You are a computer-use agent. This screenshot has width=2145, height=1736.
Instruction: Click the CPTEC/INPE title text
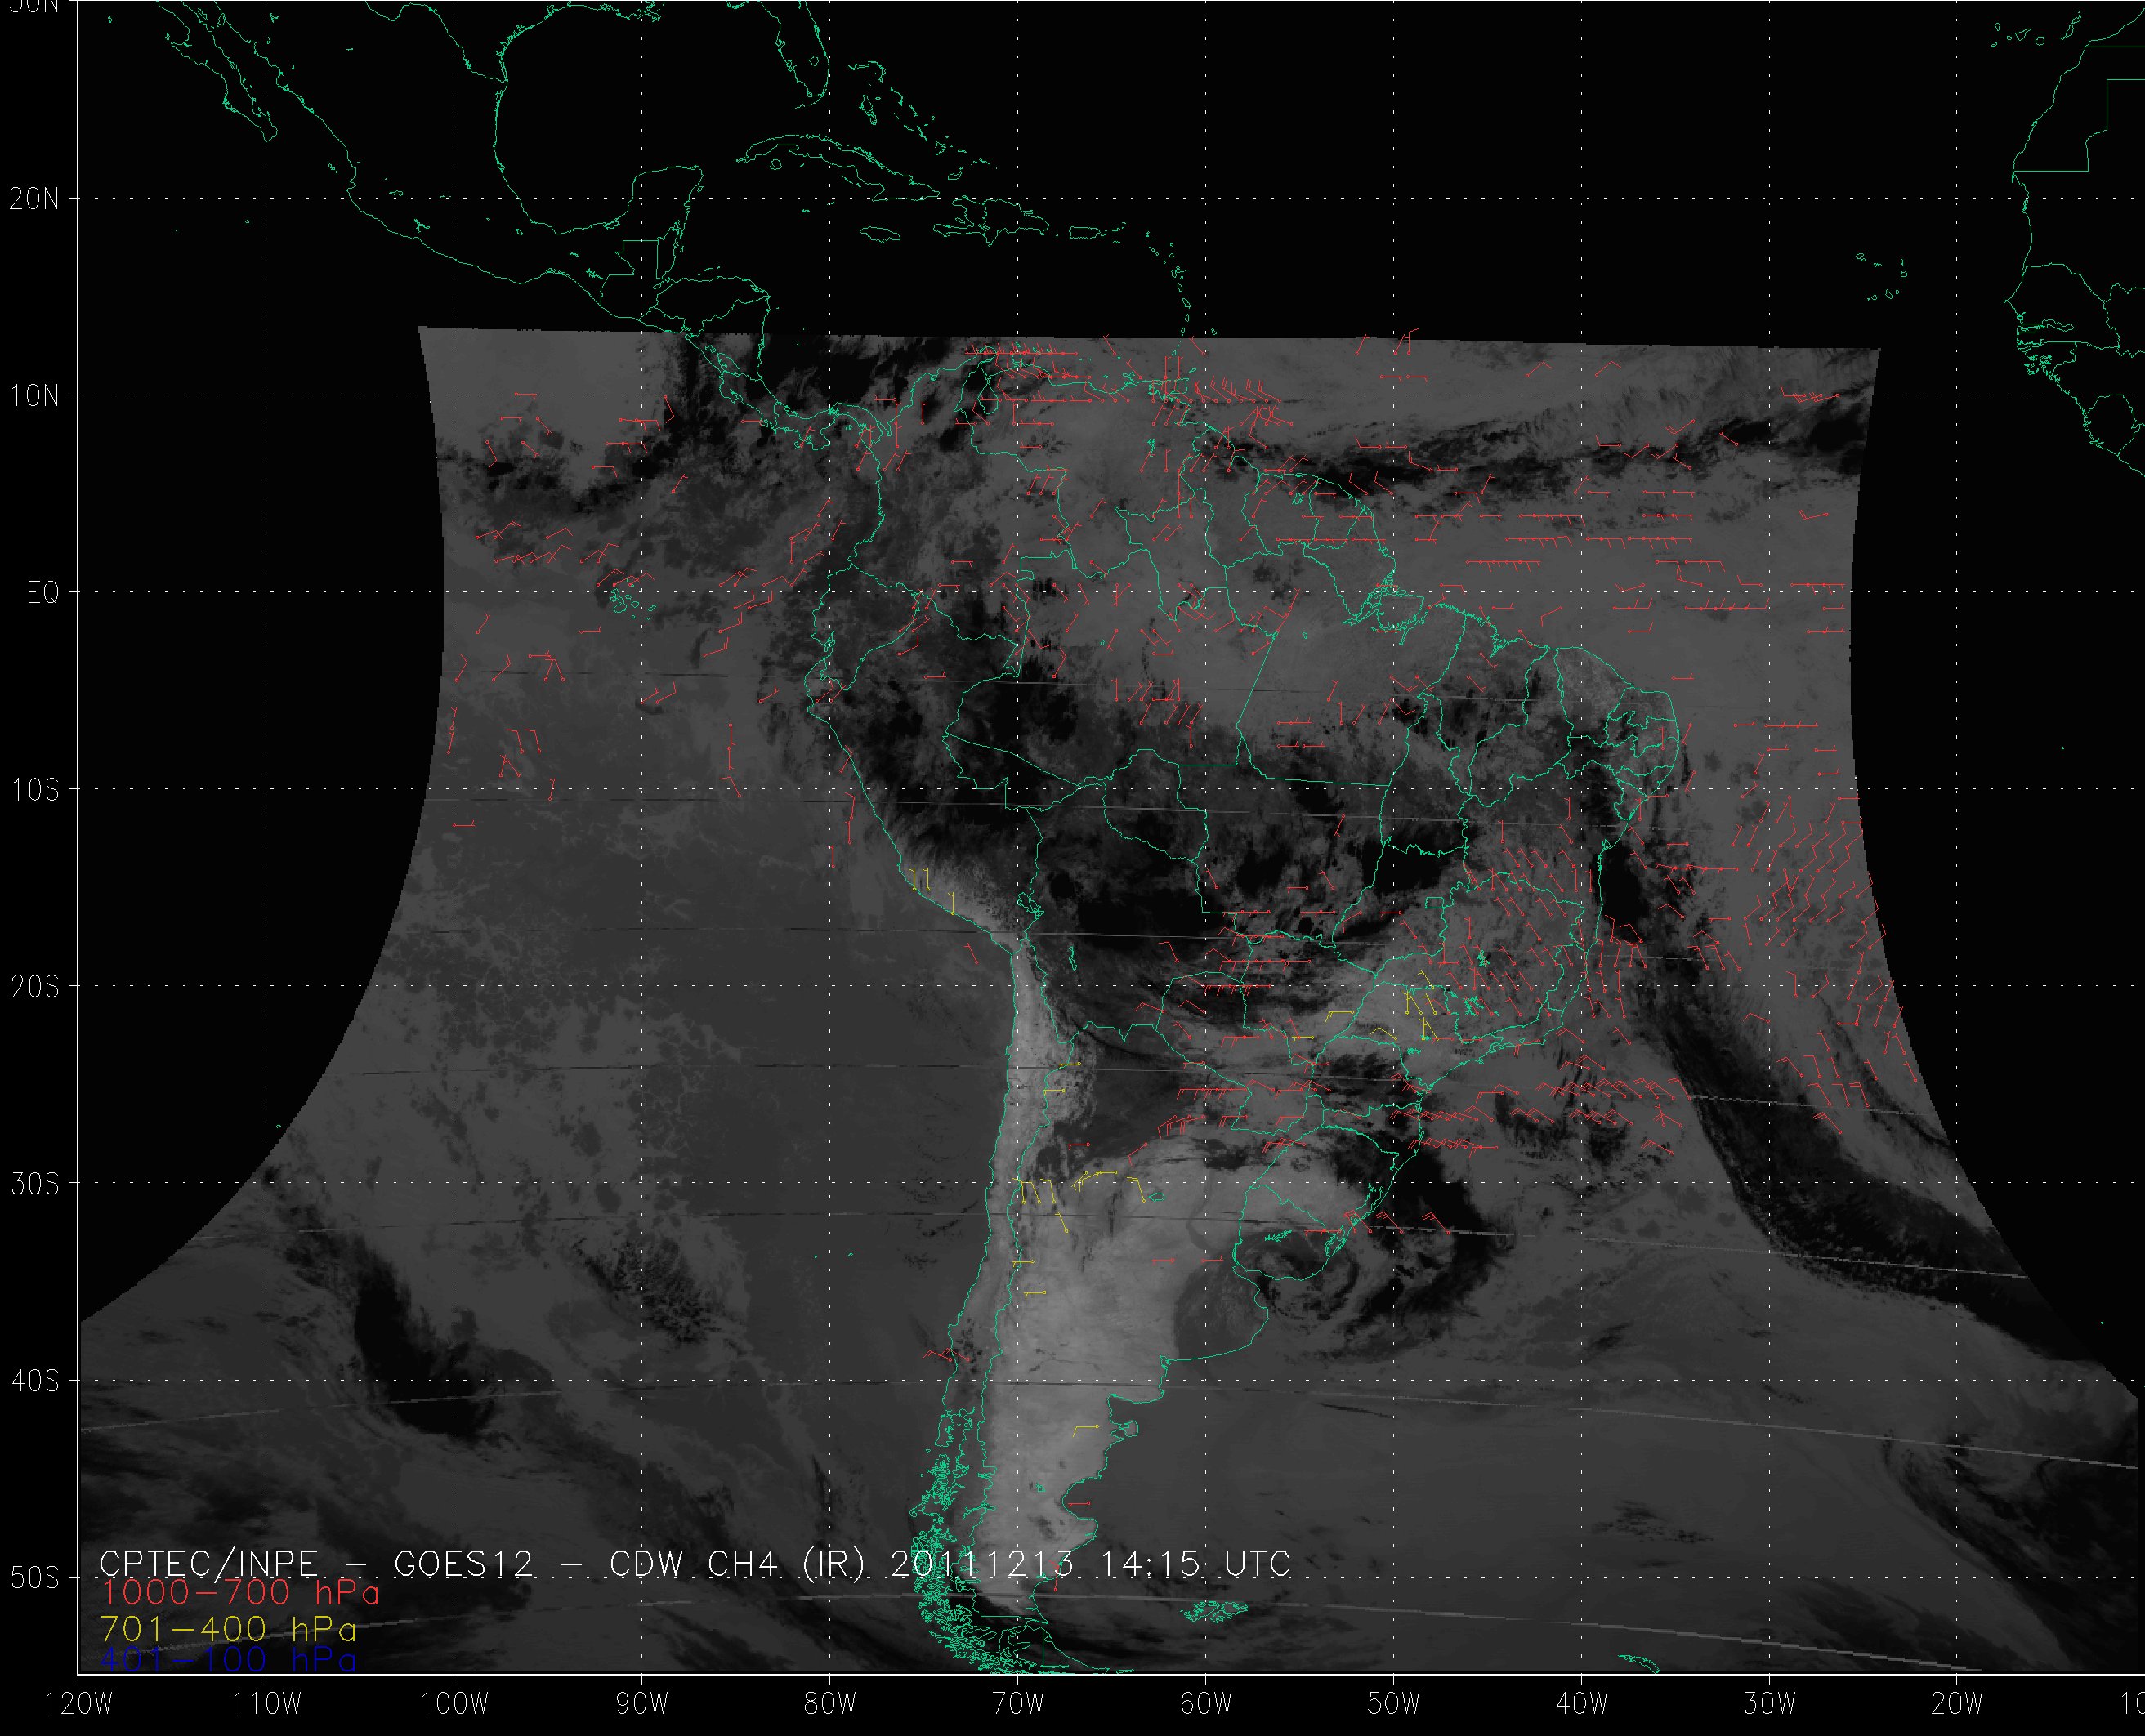click(x=209, y=1564)
